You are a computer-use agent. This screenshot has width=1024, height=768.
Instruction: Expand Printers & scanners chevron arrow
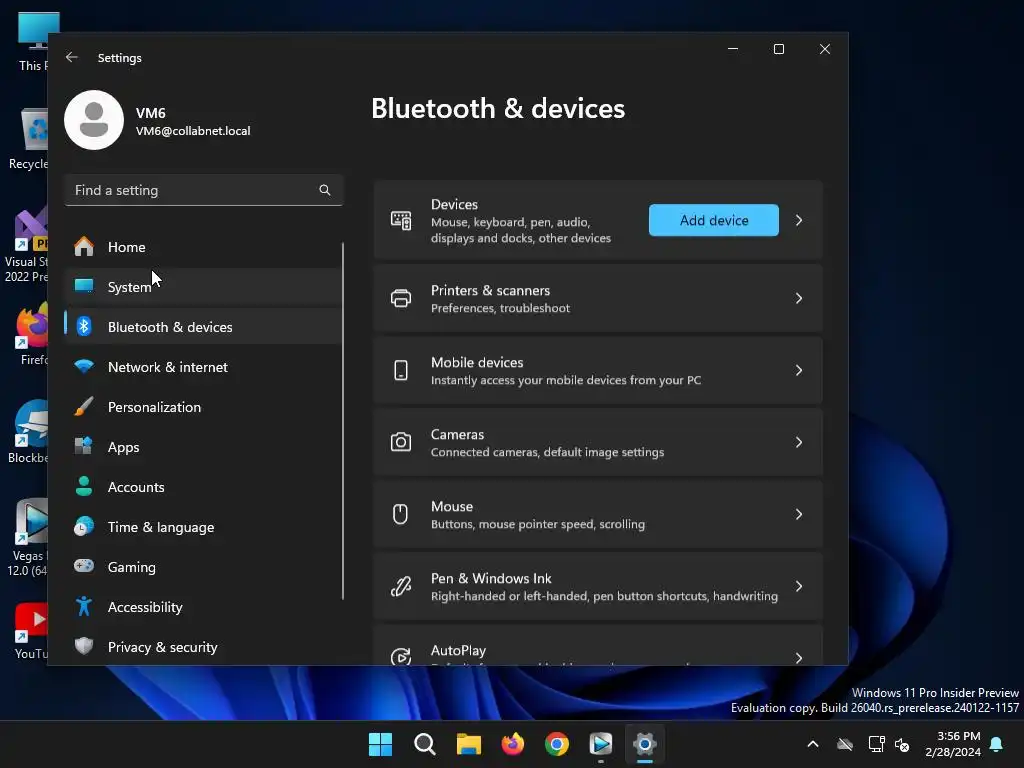[x=799, y=298]
